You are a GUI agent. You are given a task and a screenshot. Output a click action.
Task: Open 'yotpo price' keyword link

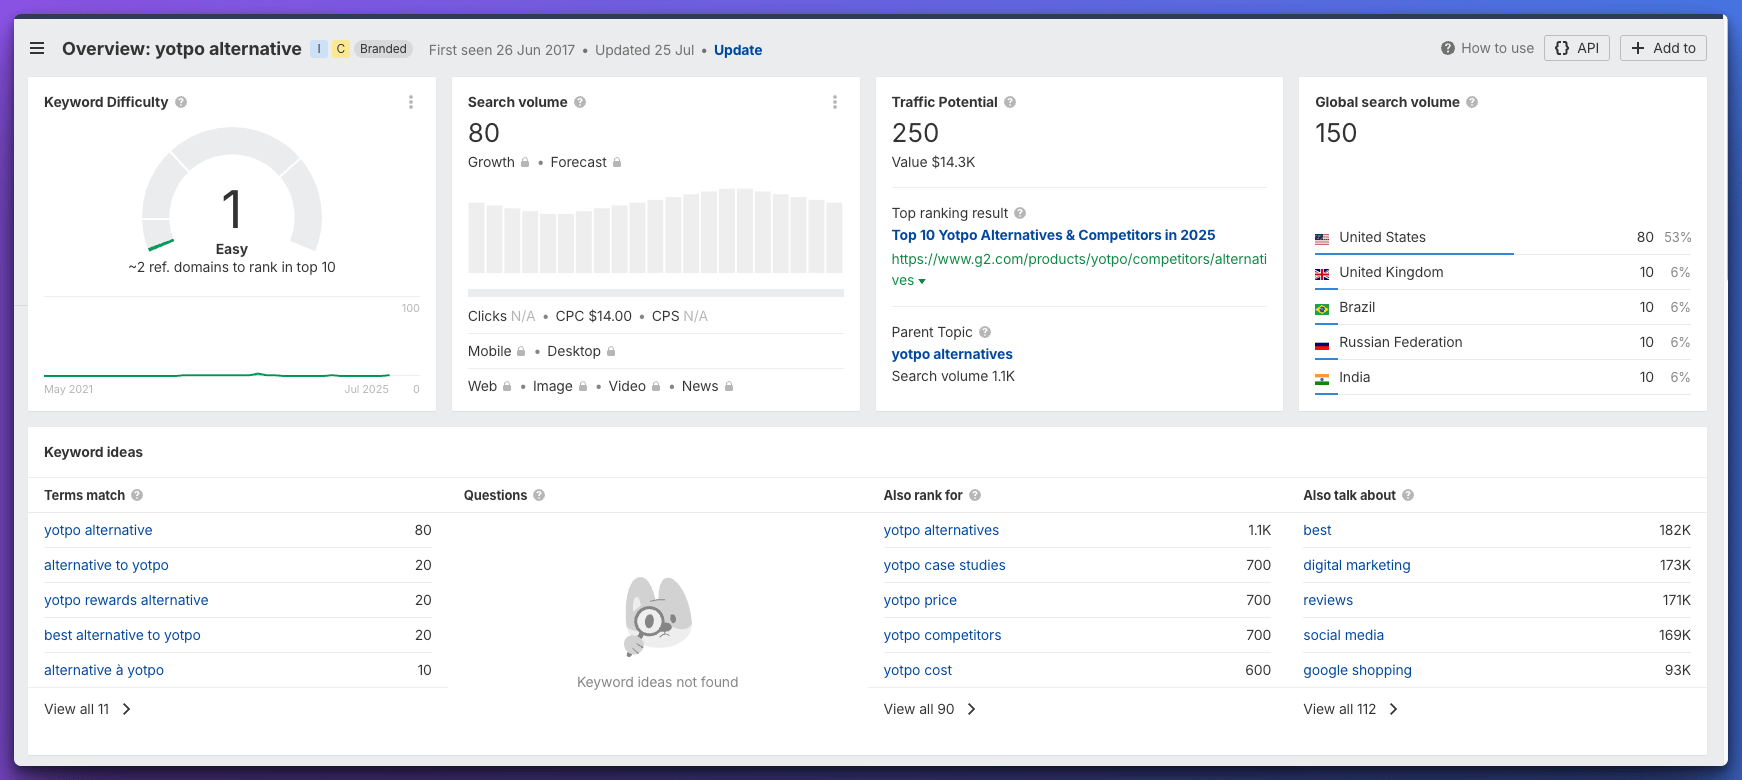point(920,600)
